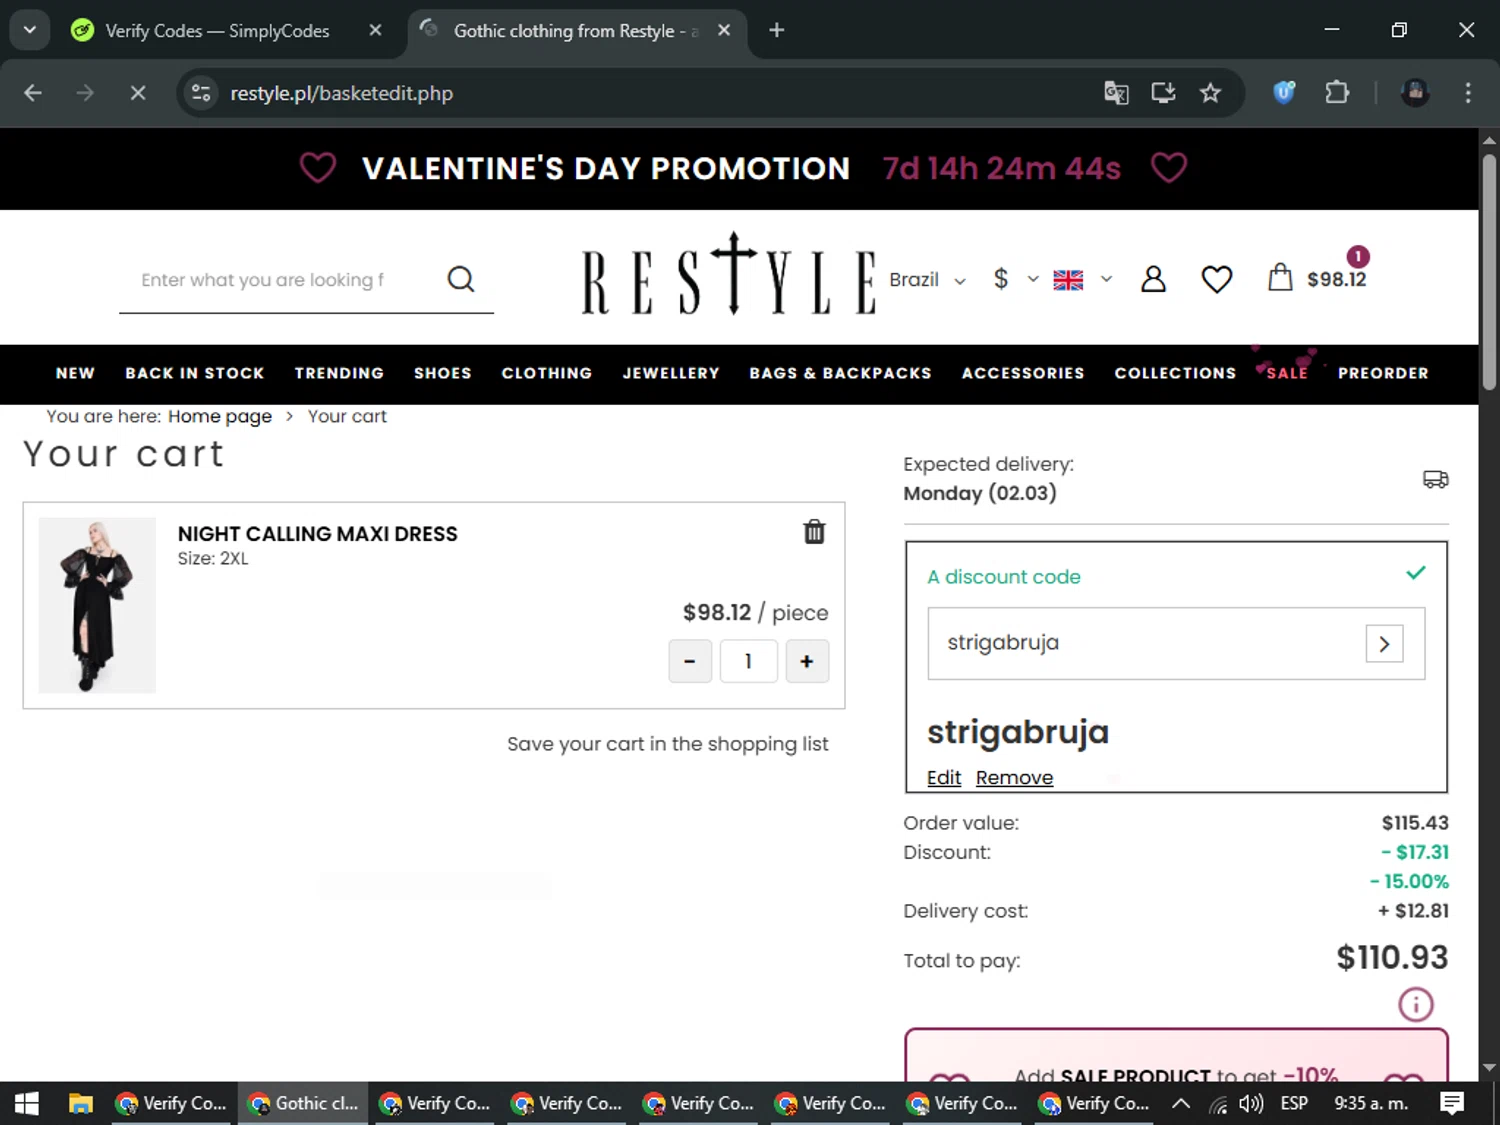Click the quantity value field
The height and width of the screenshot is (1125, 1500).
748,661
